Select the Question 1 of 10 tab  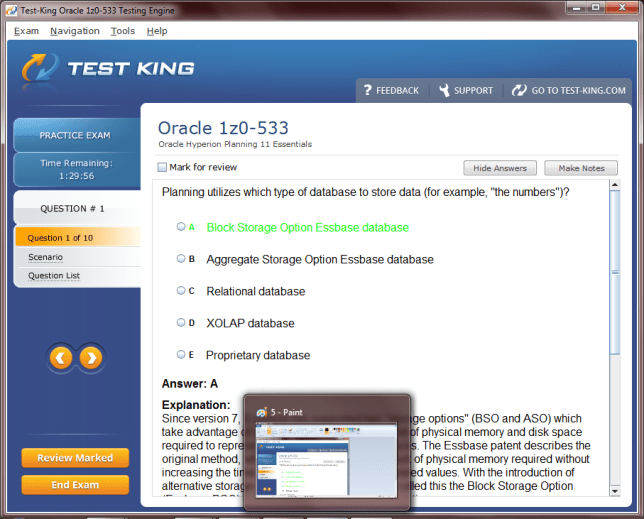point(78,238)
